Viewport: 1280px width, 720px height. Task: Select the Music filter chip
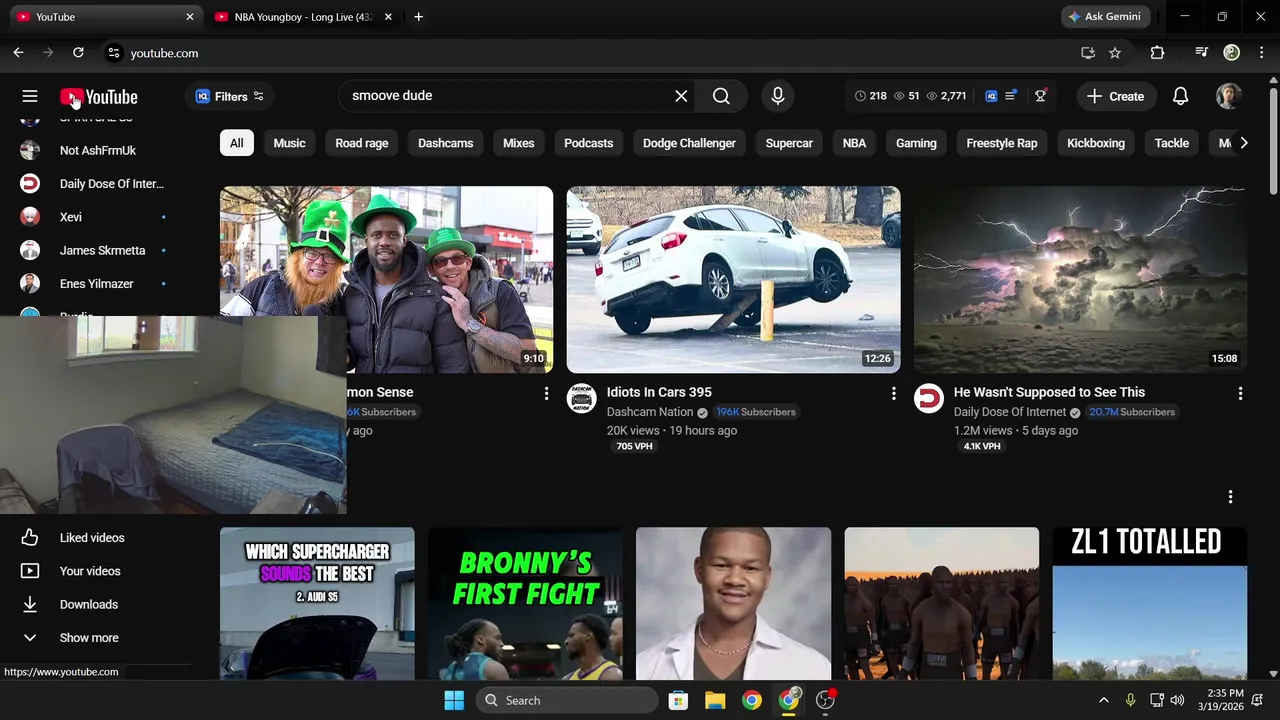(x=289, y=143)
